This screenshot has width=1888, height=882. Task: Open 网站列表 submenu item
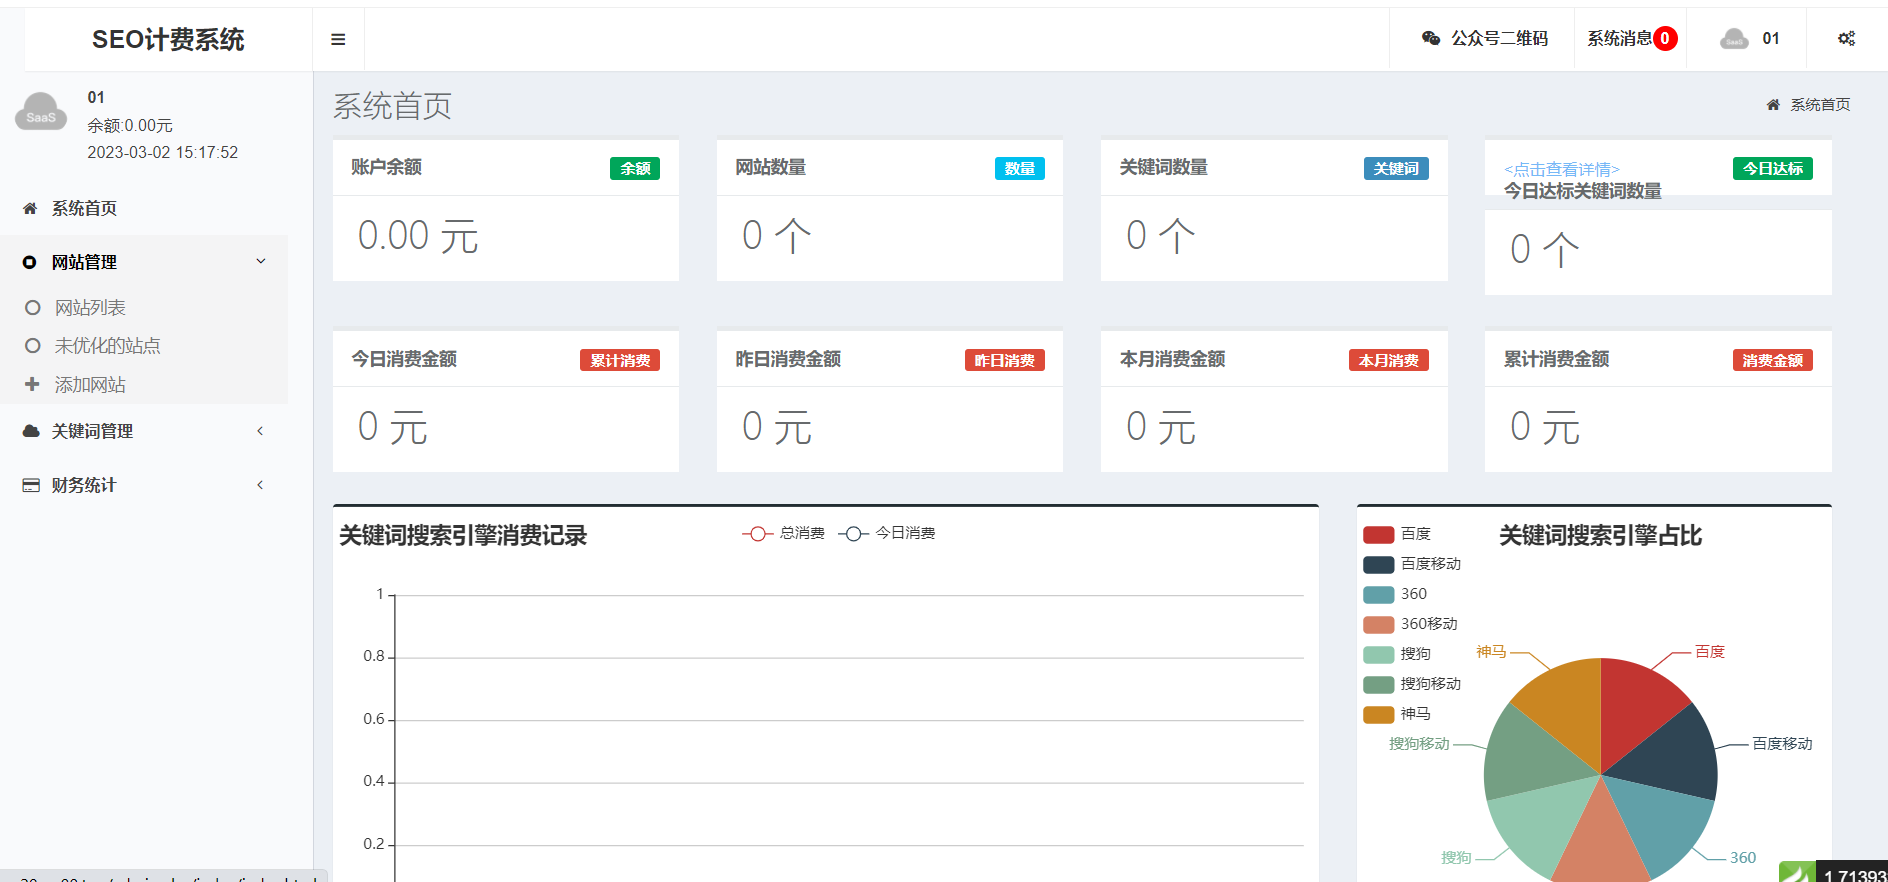90,308
